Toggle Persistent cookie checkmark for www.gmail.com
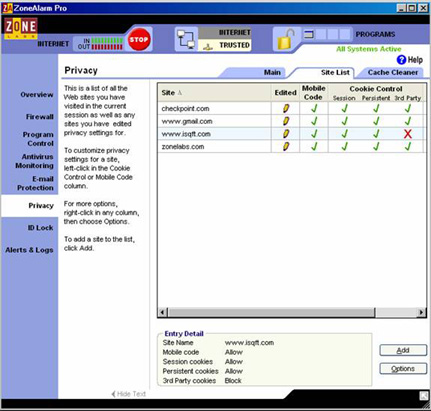Viewport: 431px width, 411px height. [376, 121]
